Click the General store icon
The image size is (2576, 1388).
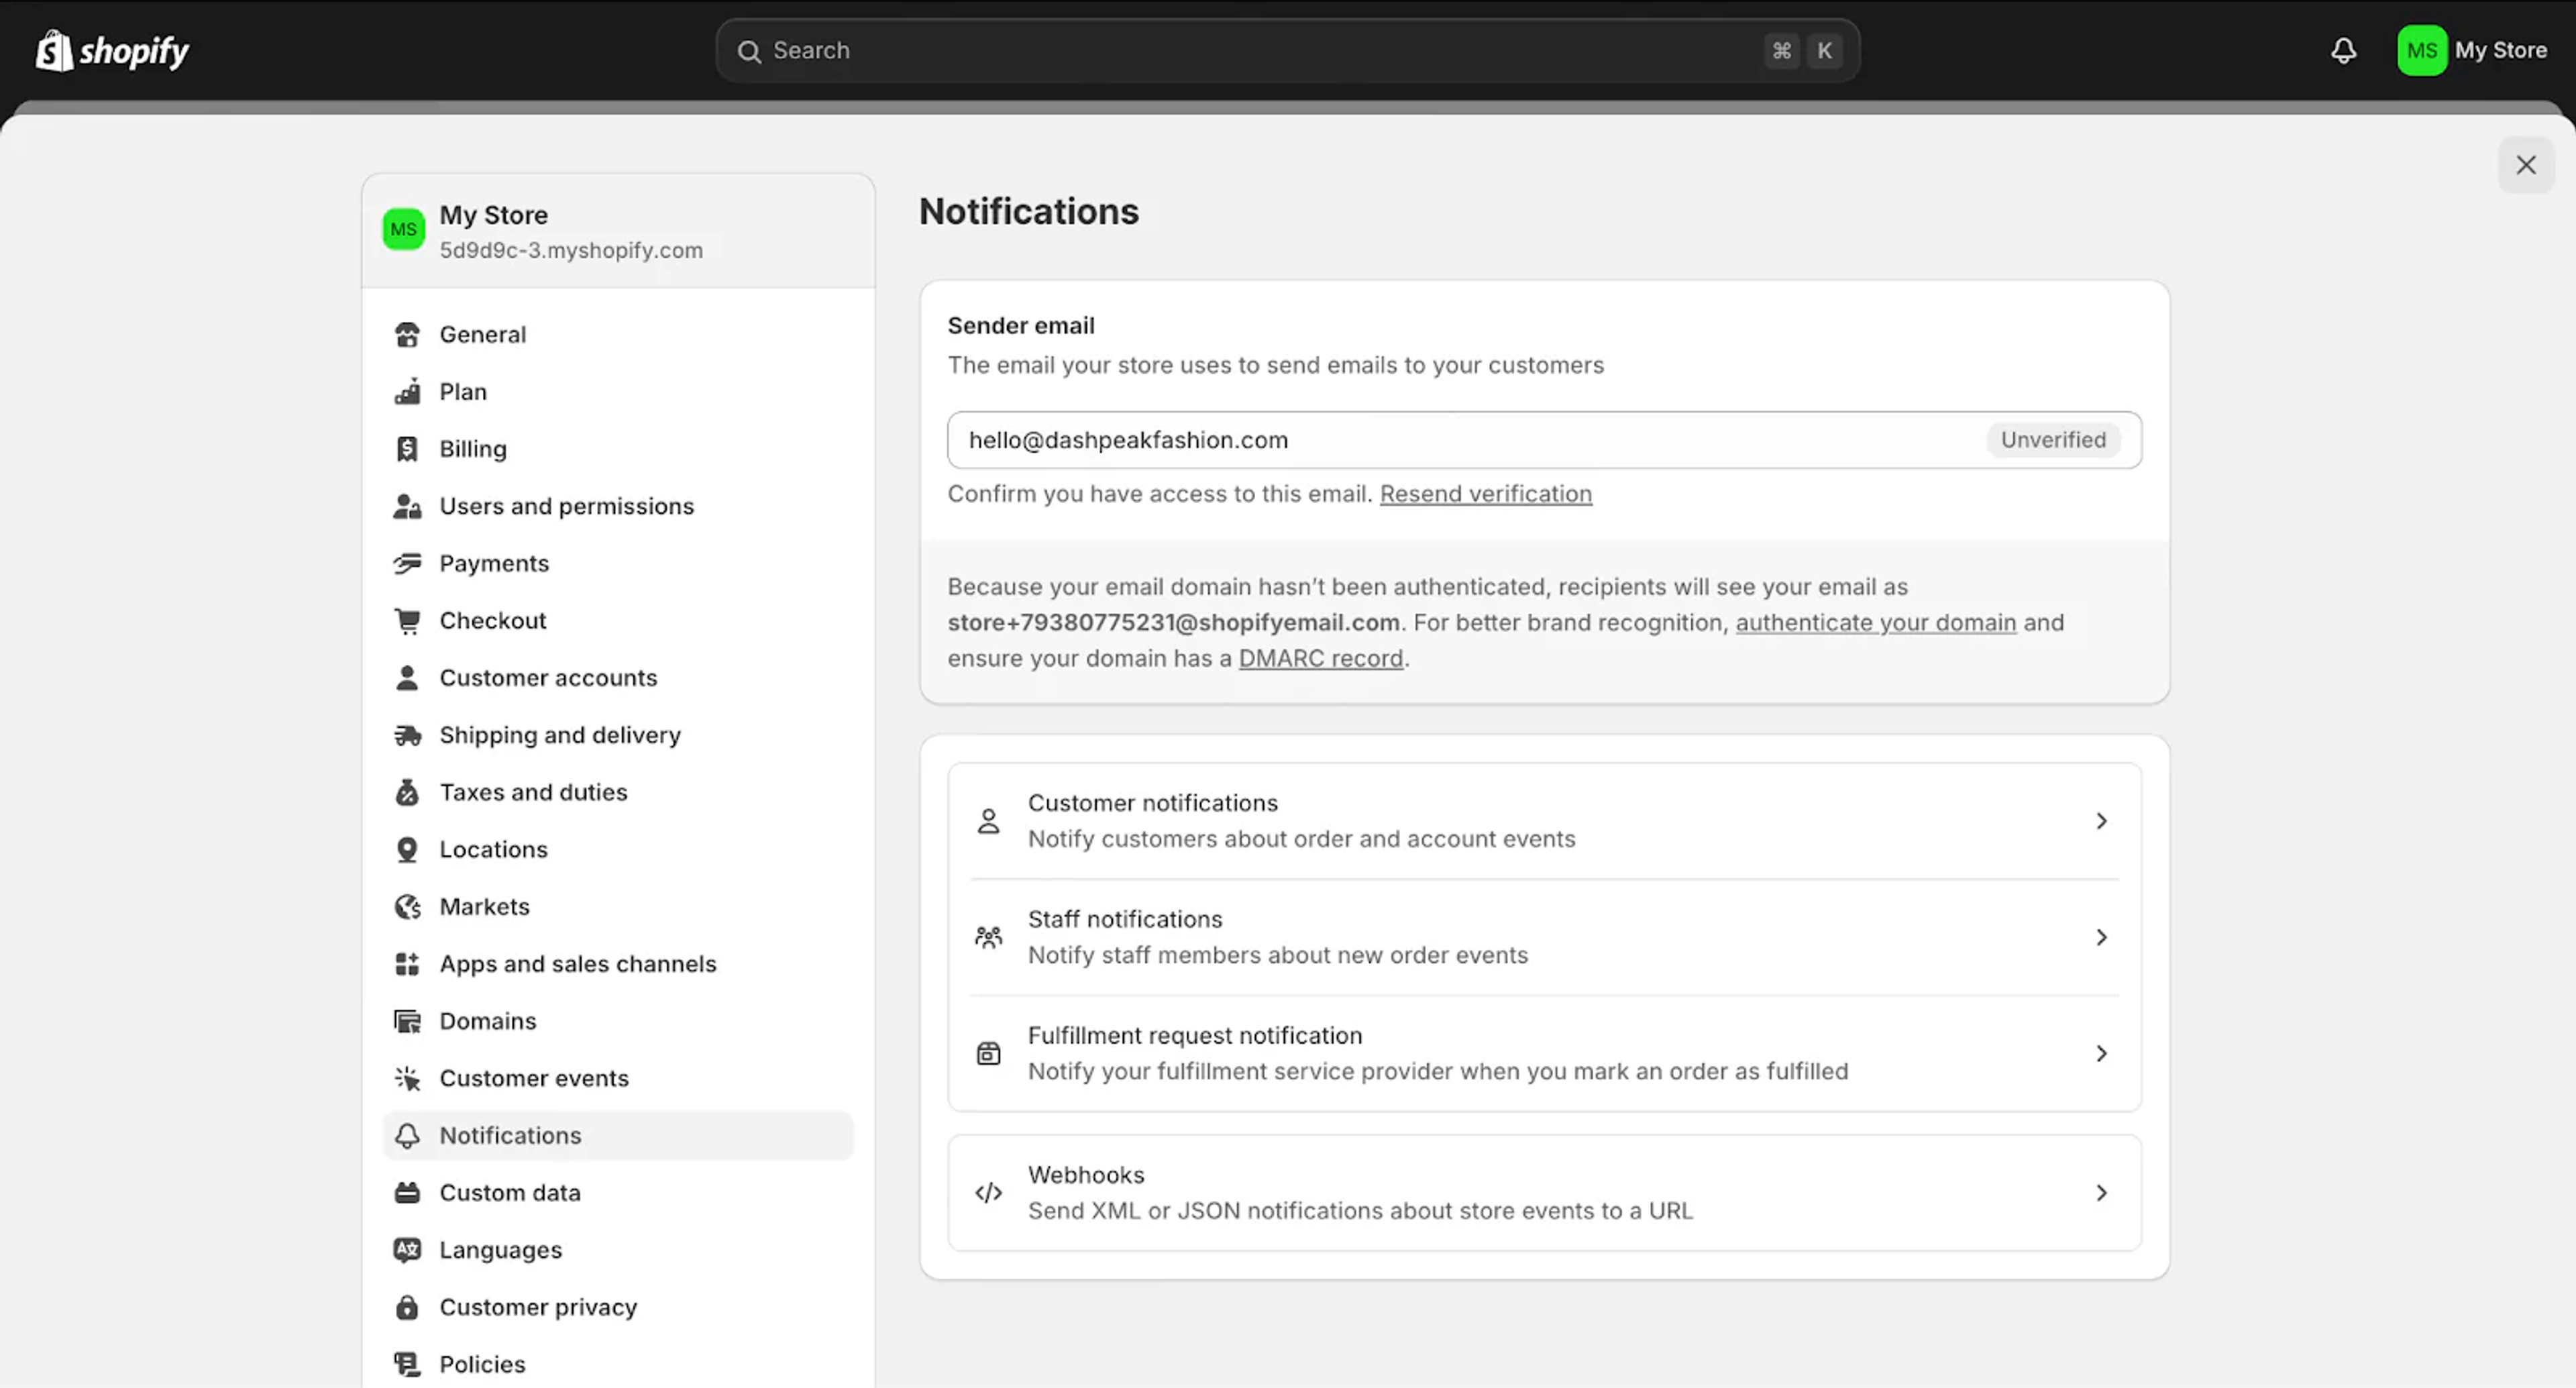407,335
